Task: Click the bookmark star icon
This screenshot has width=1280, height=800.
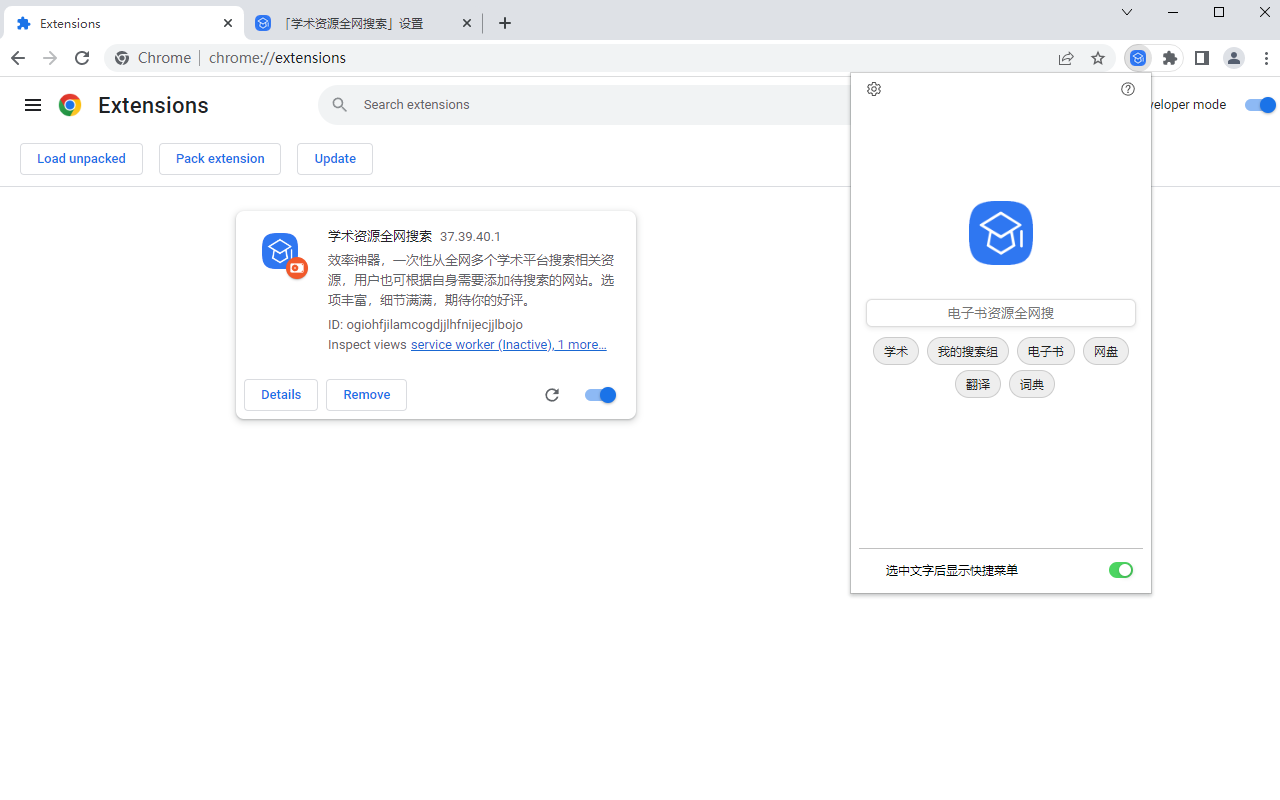Action: click(1098, 58)
